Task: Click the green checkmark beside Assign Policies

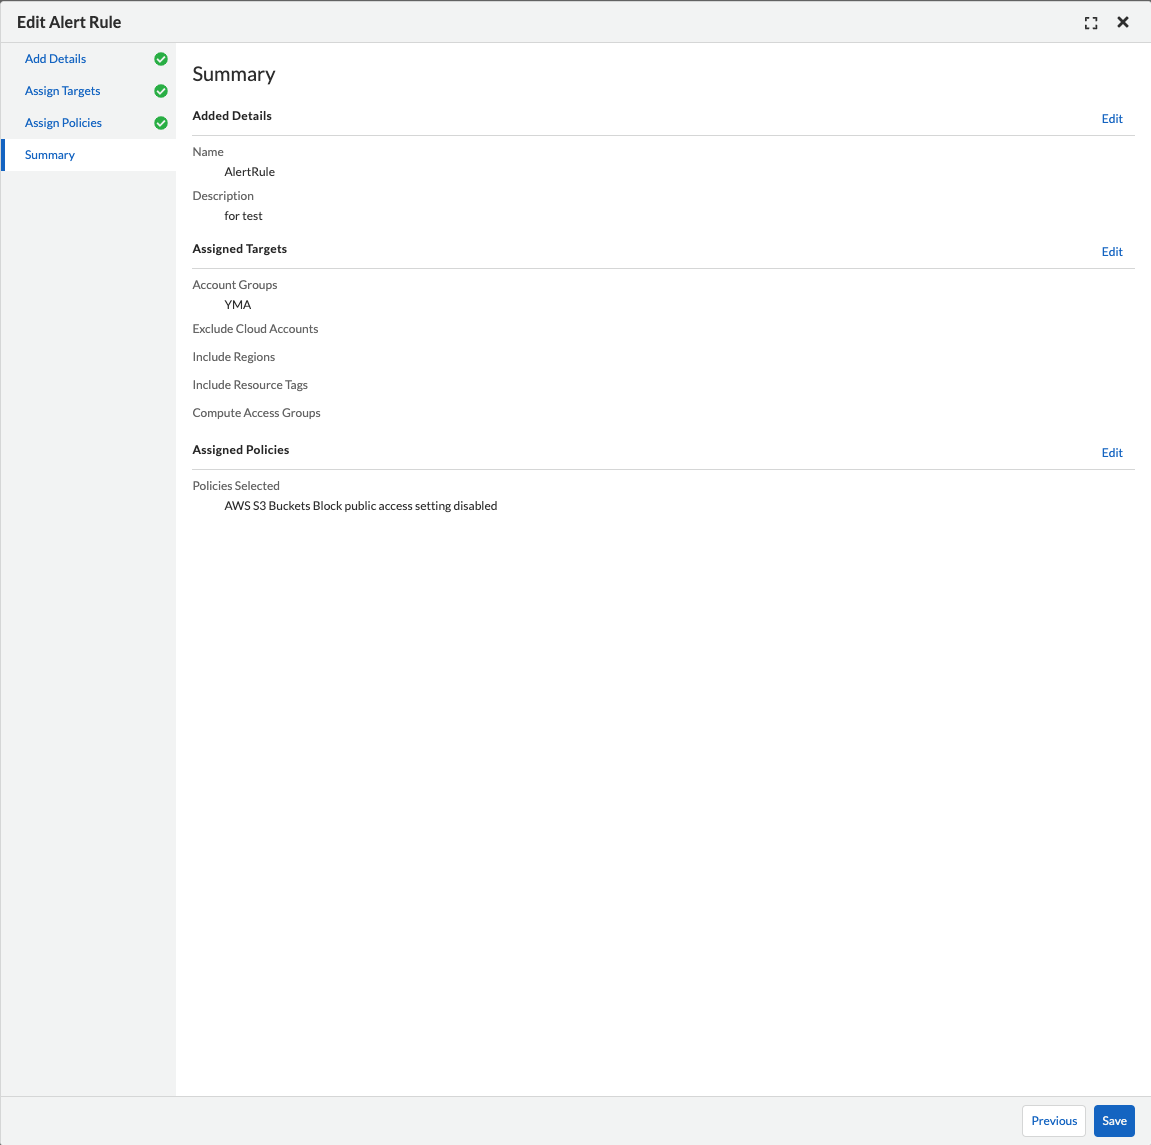Action: (161, 123)
